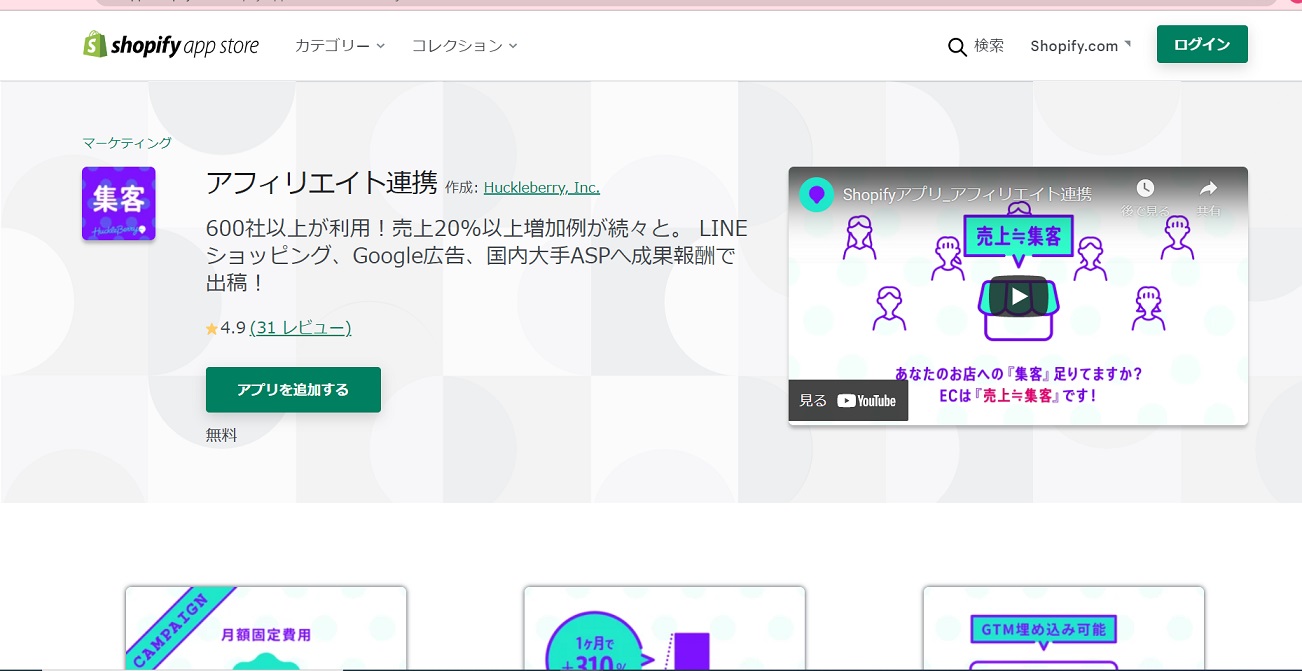Open the 1ヶ月で+310% screenshot thumbnail
Screen dimensions: 1302x671
[664, 628]
